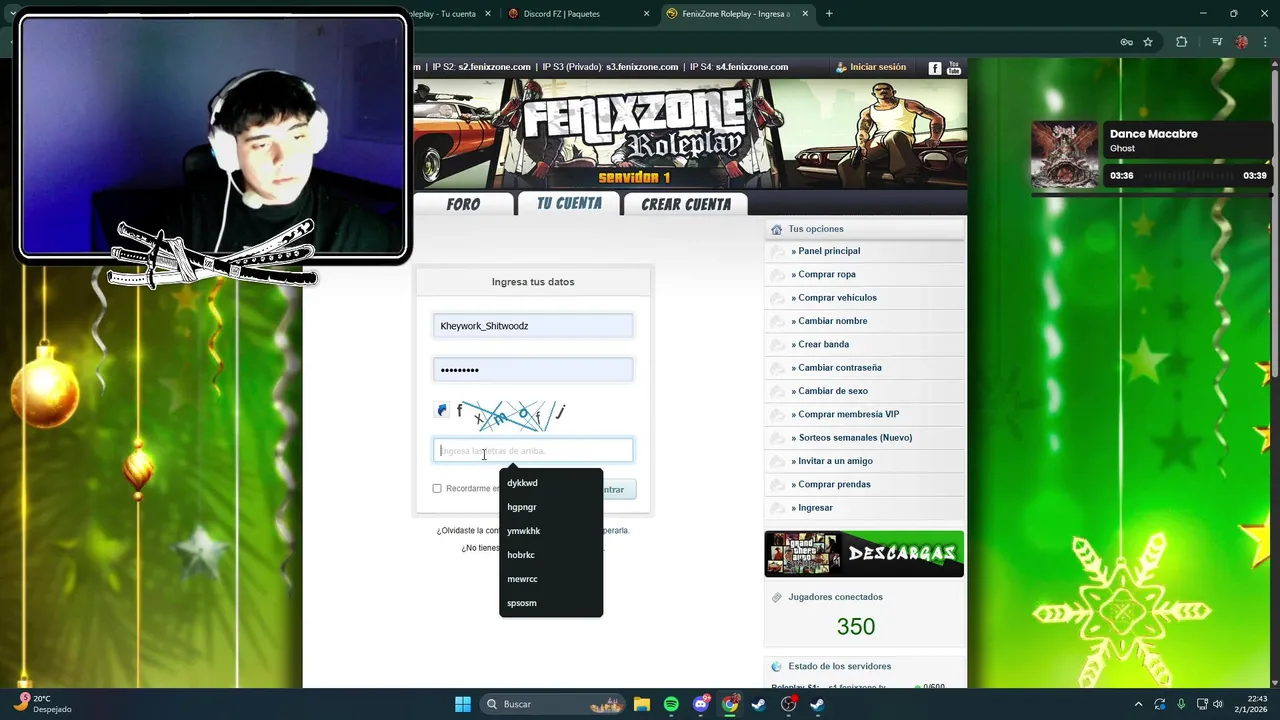Screen dimensions: 1280x720
Task: Select autofill suggestion spsosm
Action: [x=551, y=603]
